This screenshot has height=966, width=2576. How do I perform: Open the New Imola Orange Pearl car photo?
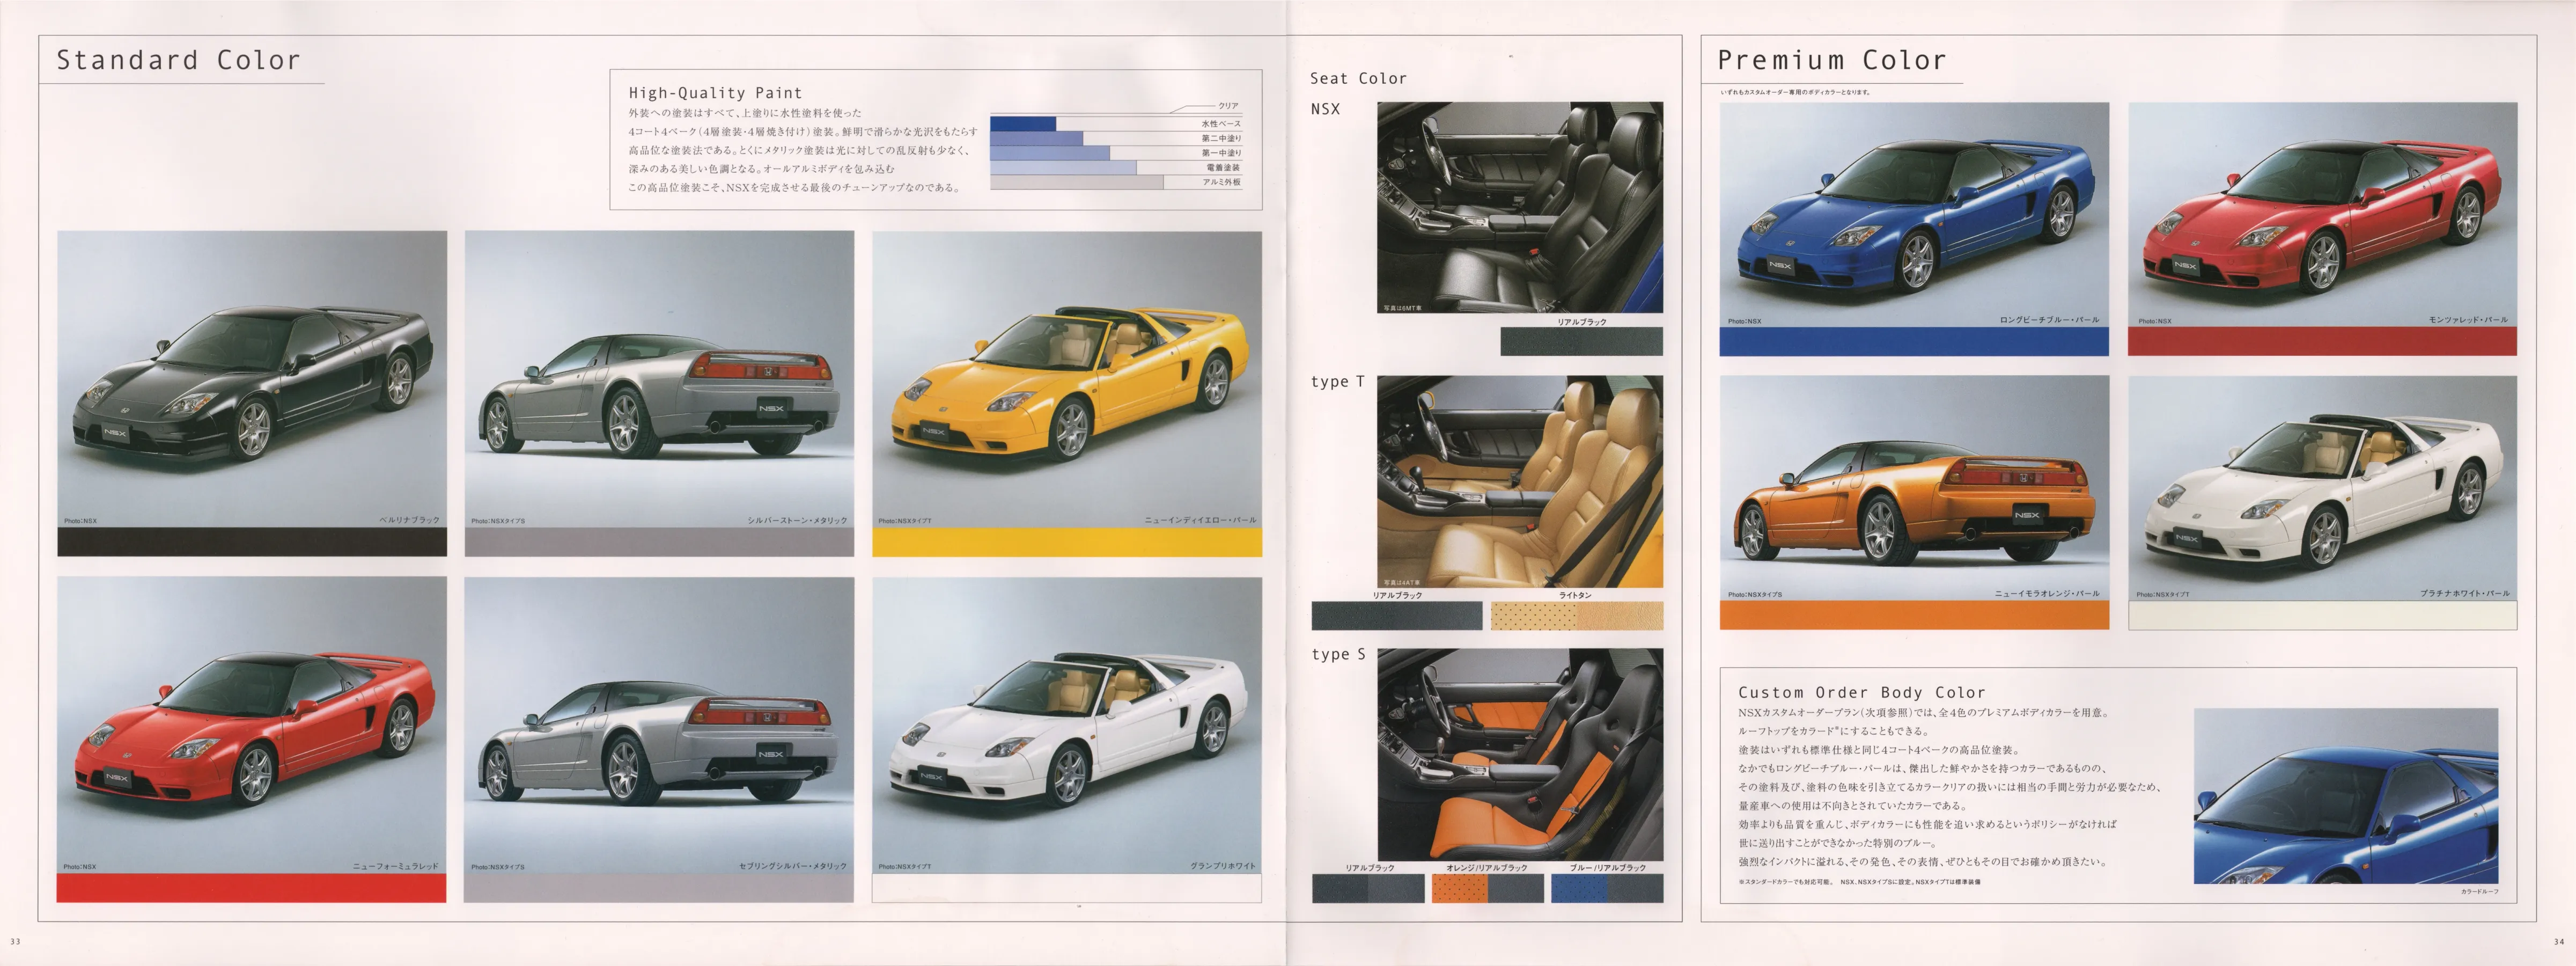click(x=1914, y=488)
